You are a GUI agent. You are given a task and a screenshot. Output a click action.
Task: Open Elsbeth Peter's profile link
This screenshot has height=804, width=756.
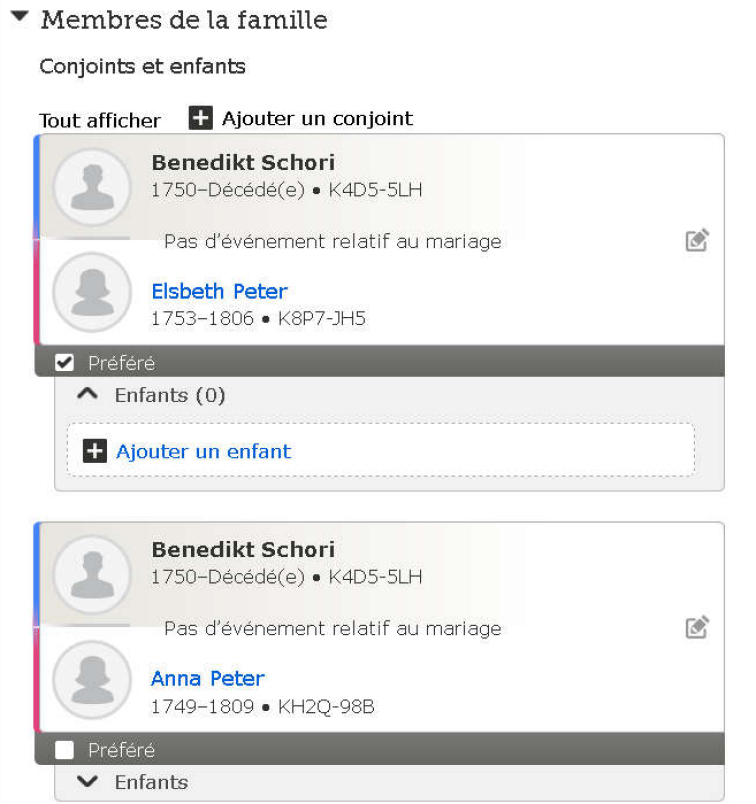(x=219, y=291)
